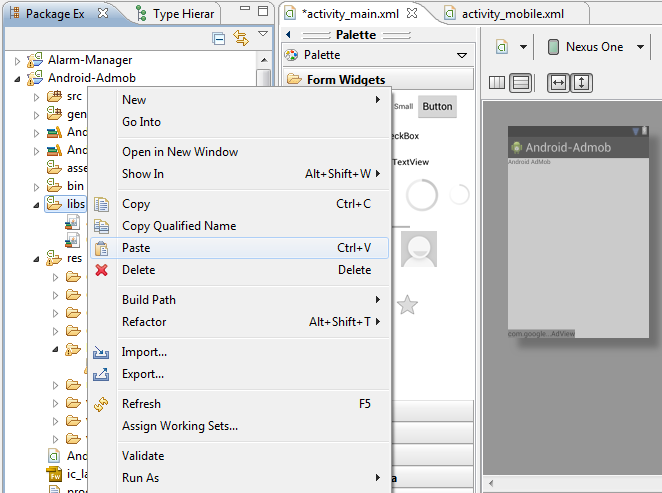Select com.google AdView in layout preview
The image size is (662, 493).
click(x=541, y=334)
